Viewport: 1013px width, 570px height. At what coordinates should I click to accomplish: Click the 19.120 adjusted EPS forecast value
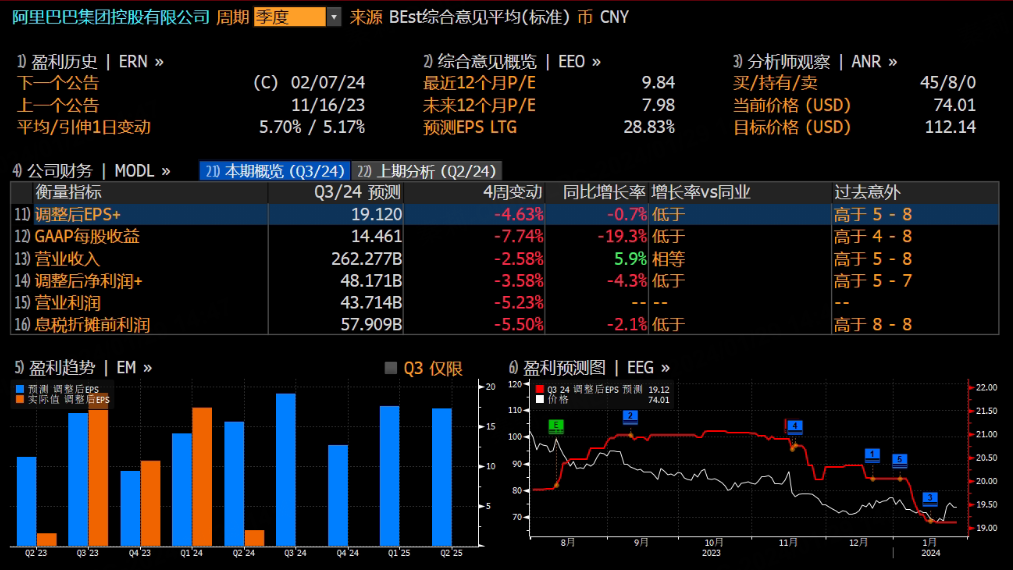[x=377, y=215]
